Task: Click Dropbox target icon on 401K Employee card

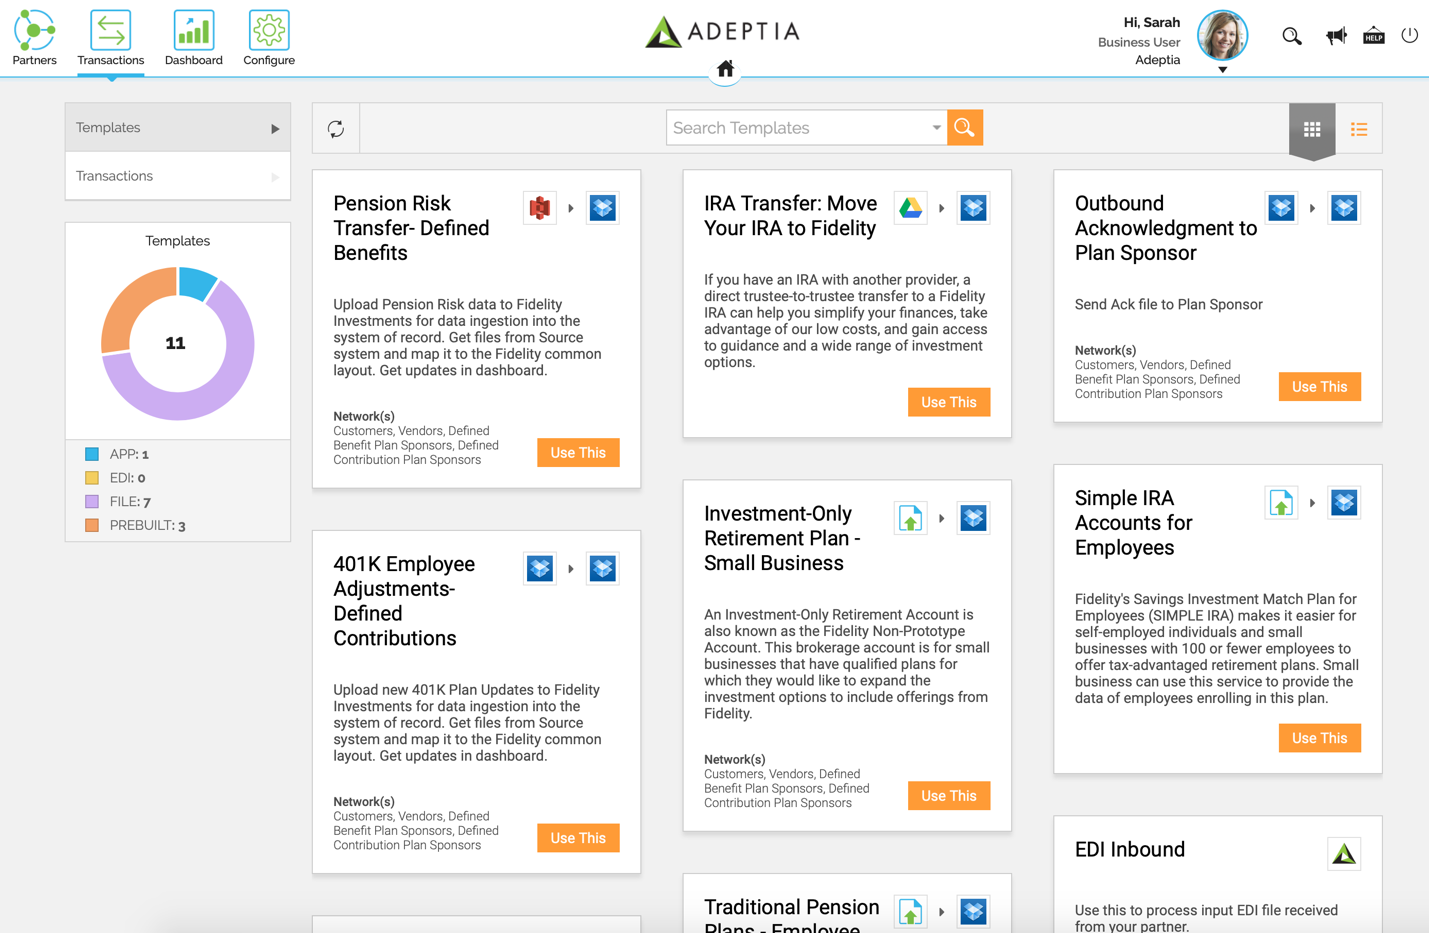Action: (602, 569)
